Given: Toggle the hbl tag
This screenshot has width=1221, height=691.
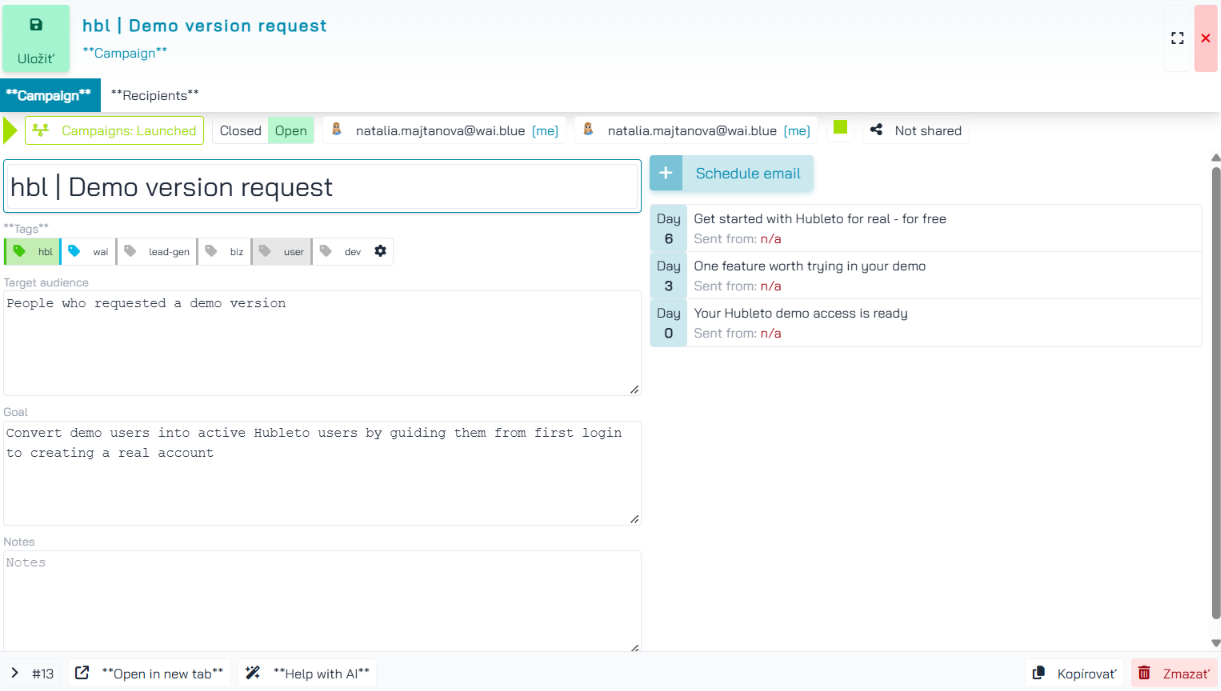Looking at the screenshot, I should click(32, 251).
